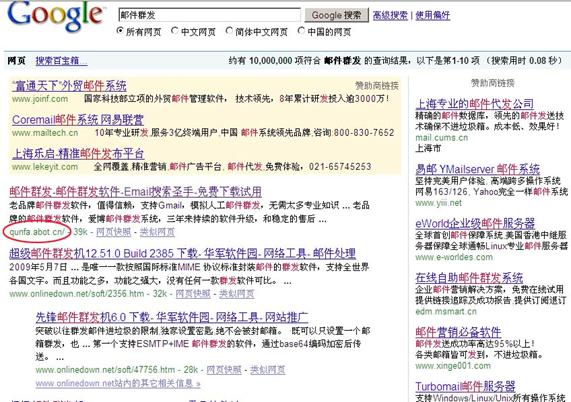Click 网页快照 for onlinedown soft/2356 result
The image size is (571, 402).
[x=193, y=293]
